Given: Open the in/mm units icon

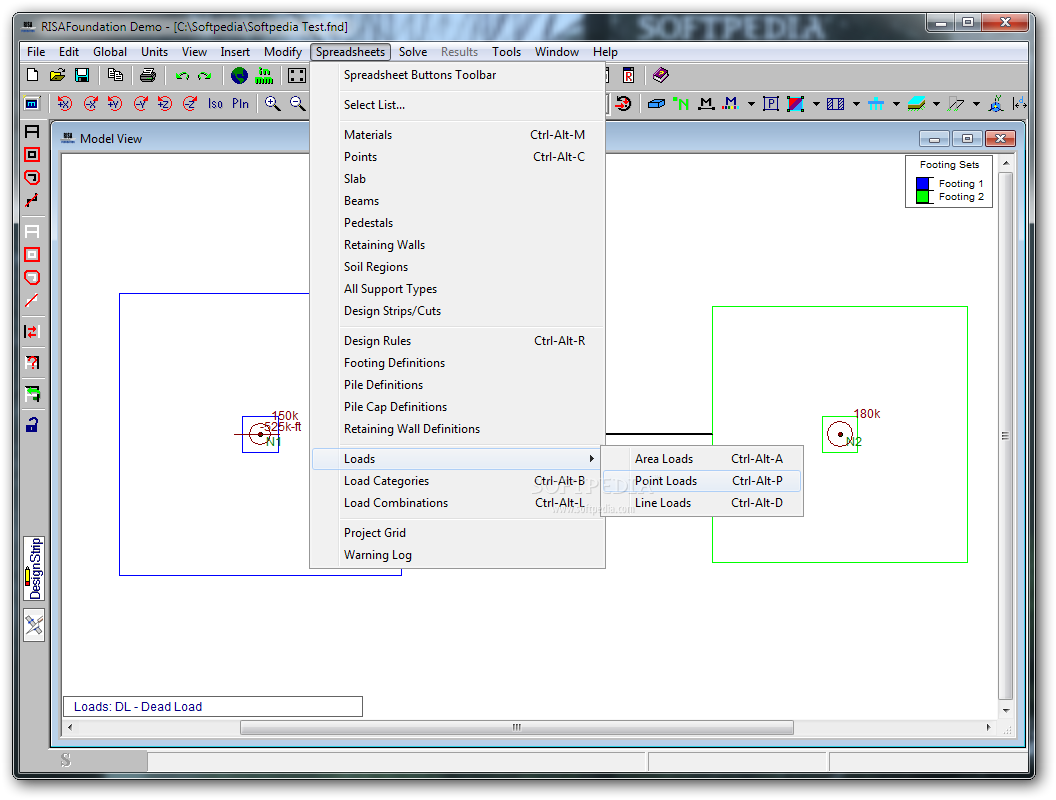Looking at the screenshot, I should click(x=264, y=75).
